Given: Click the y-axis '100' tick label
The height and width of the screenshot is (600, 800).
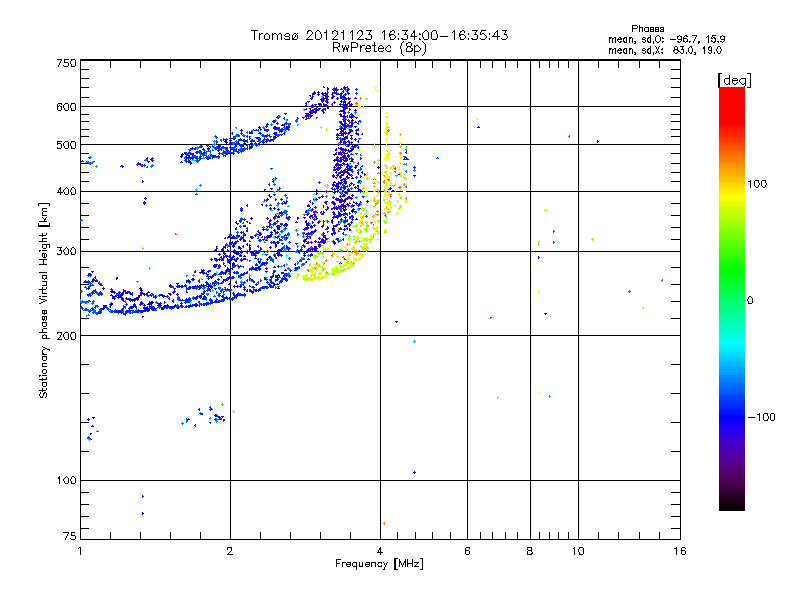Looking at the screenshot, I should [x=66, y=480].
